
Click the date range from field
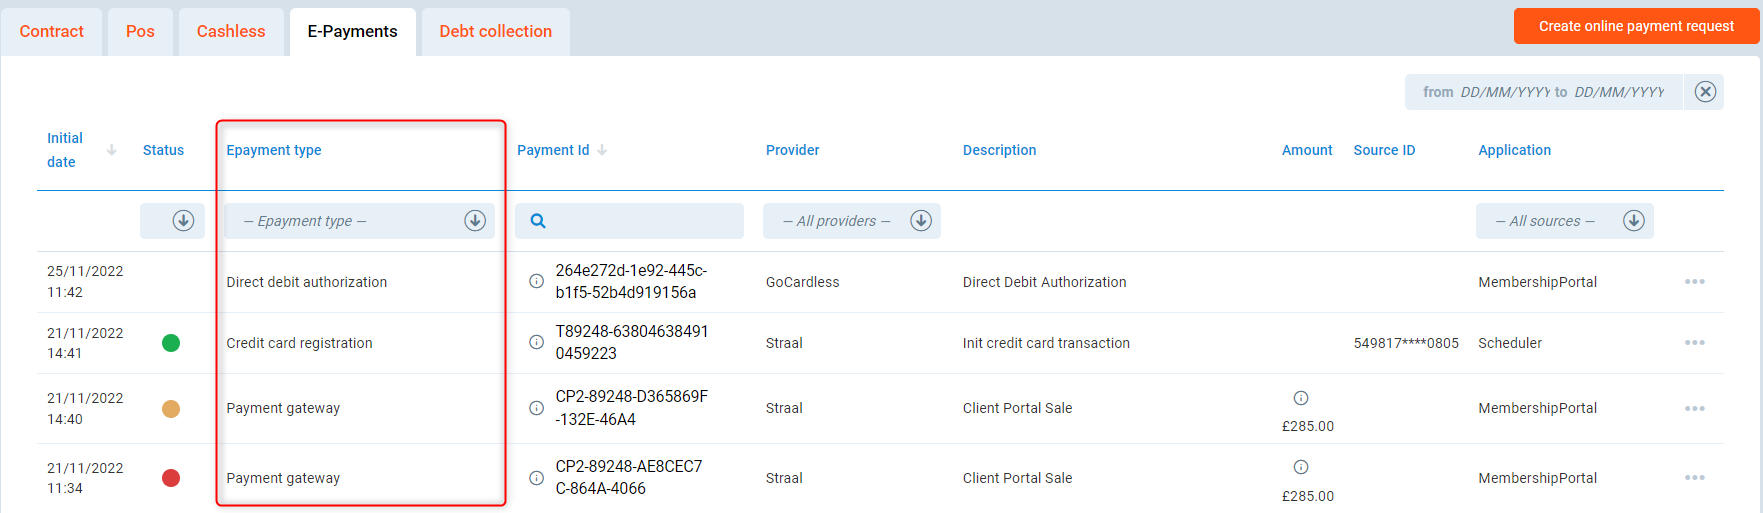tap(1503, 92)
